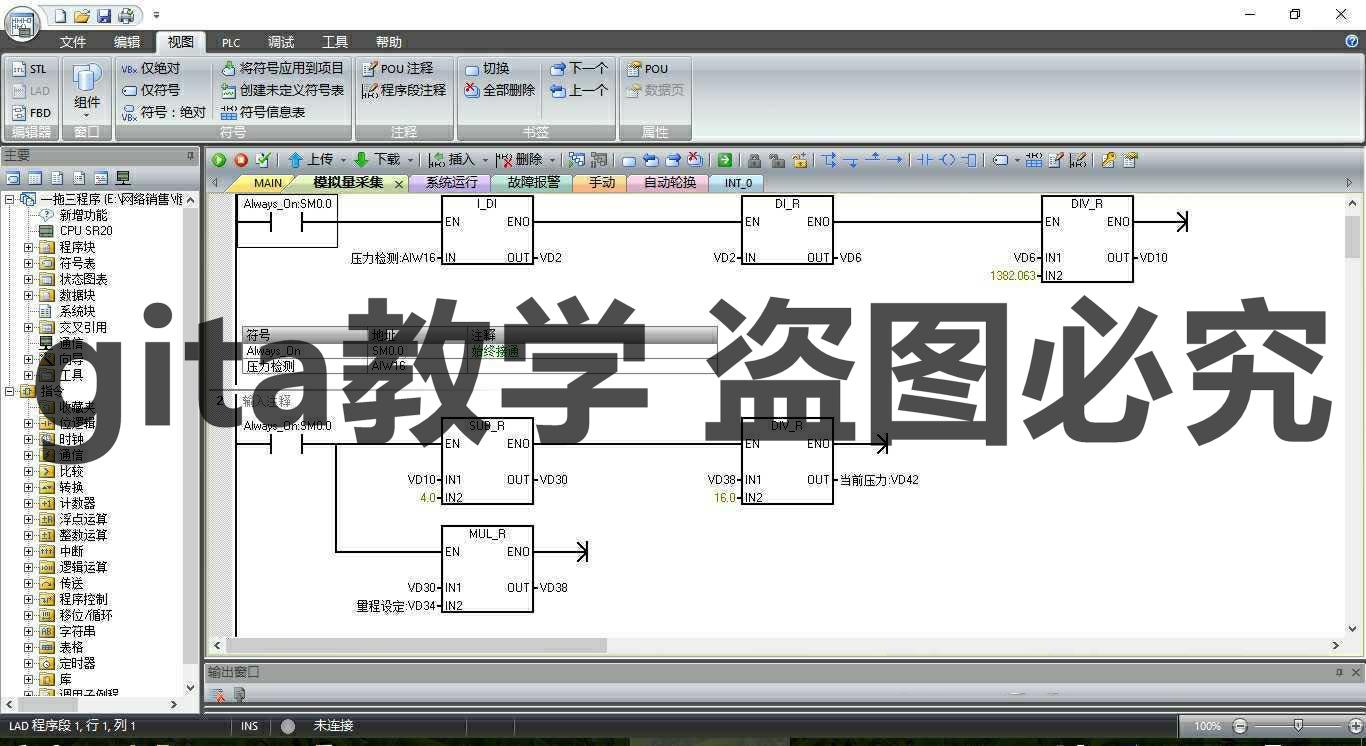The width and height of the screenshot is (1366, 746).
Task: Click the 删除 delete button
Action: 519,160
